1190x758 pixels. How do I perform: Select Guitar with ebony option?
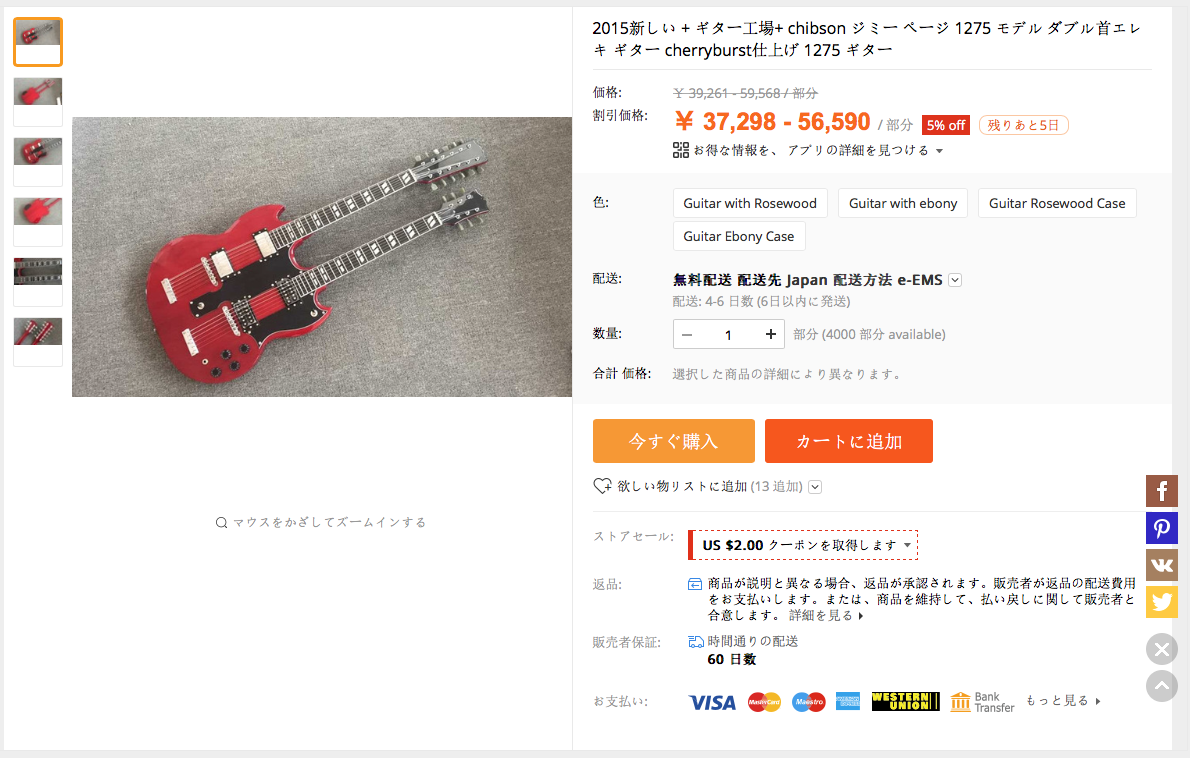click(x=903, y=203)
